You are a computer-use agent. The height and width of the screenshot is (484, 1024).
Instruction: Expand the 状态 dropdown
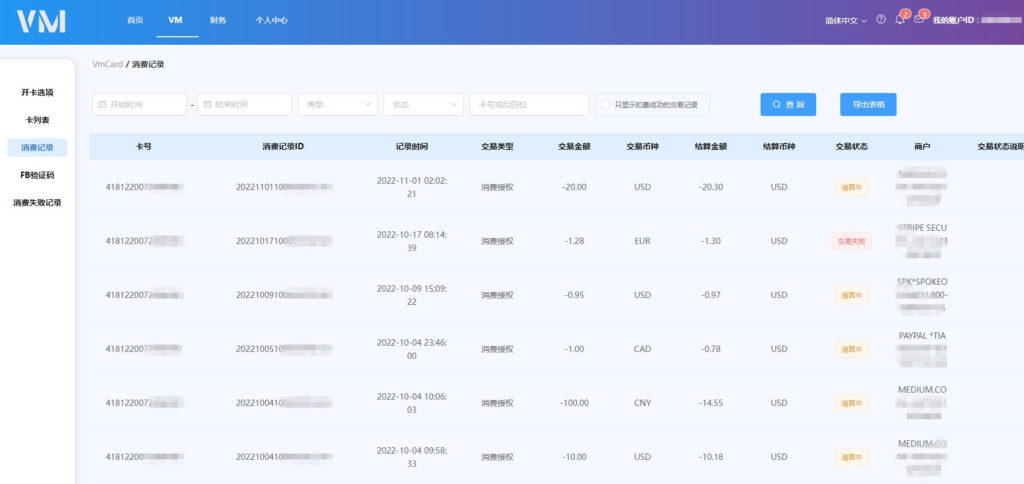tap(424, 105)
